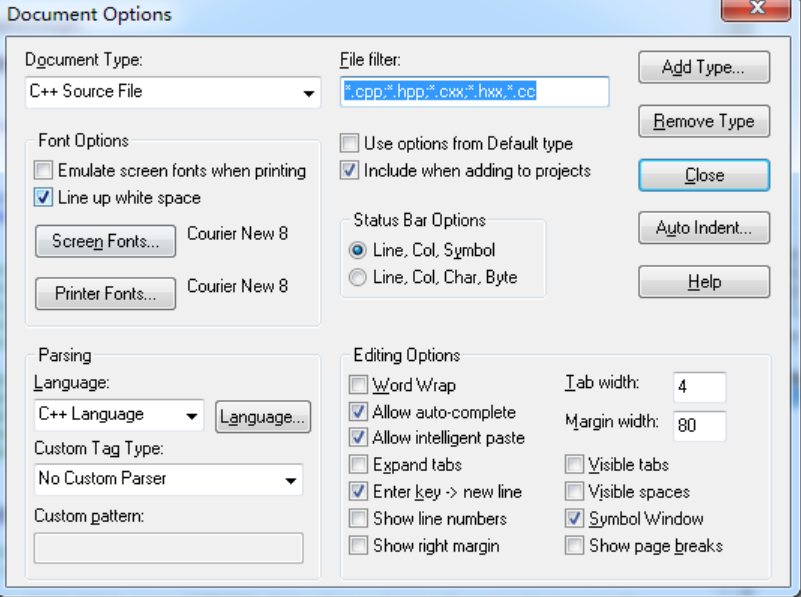The height and width of the screenshot is (597, 801).
Task: Disable the Symbol Window checkbox
Action: click(574, 518)
